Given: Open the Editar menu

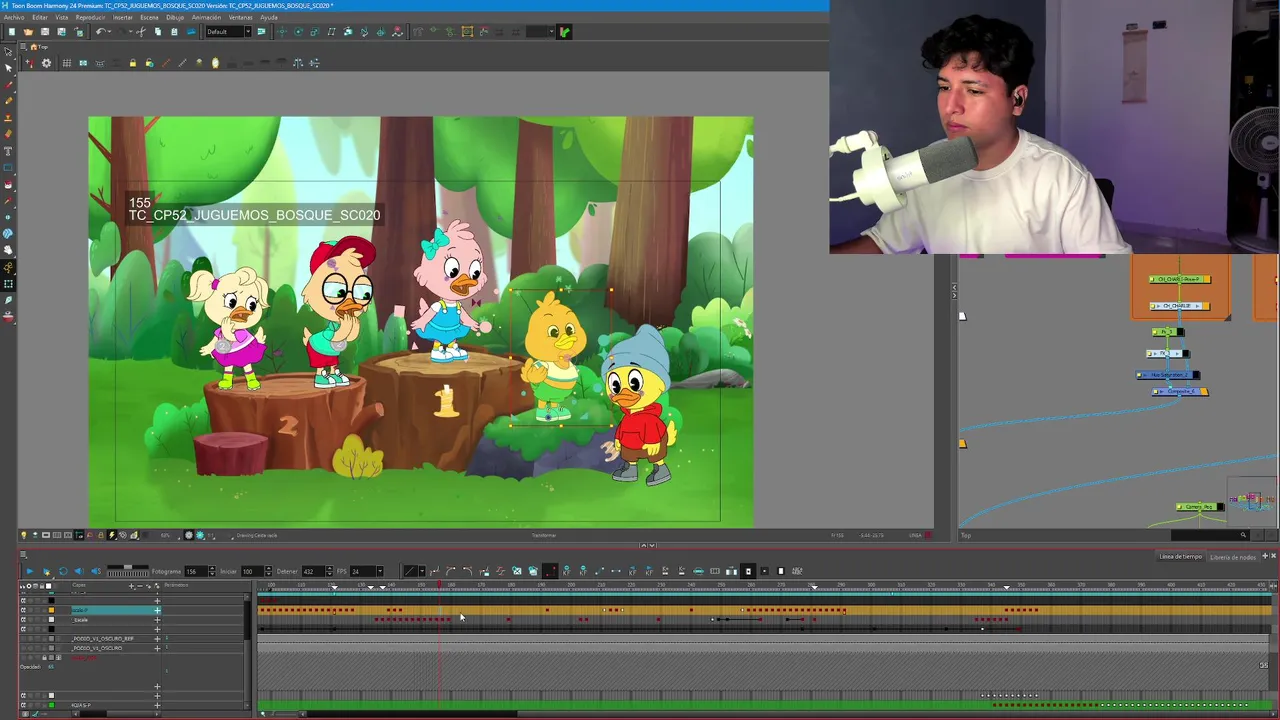Looking at the screenshot, I should (x=40, y=17).
